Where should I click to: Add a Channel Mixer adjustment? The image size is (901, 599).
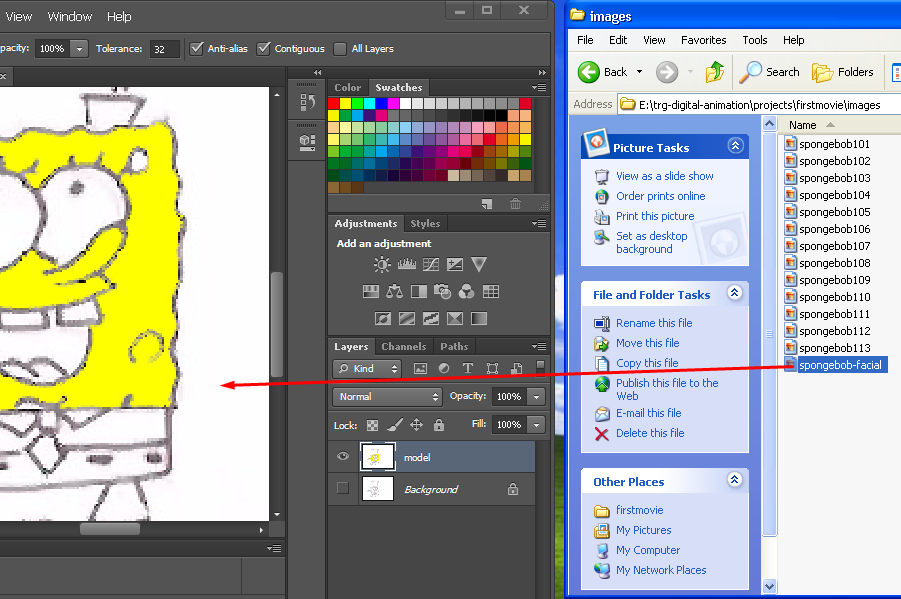coord(467,291)
